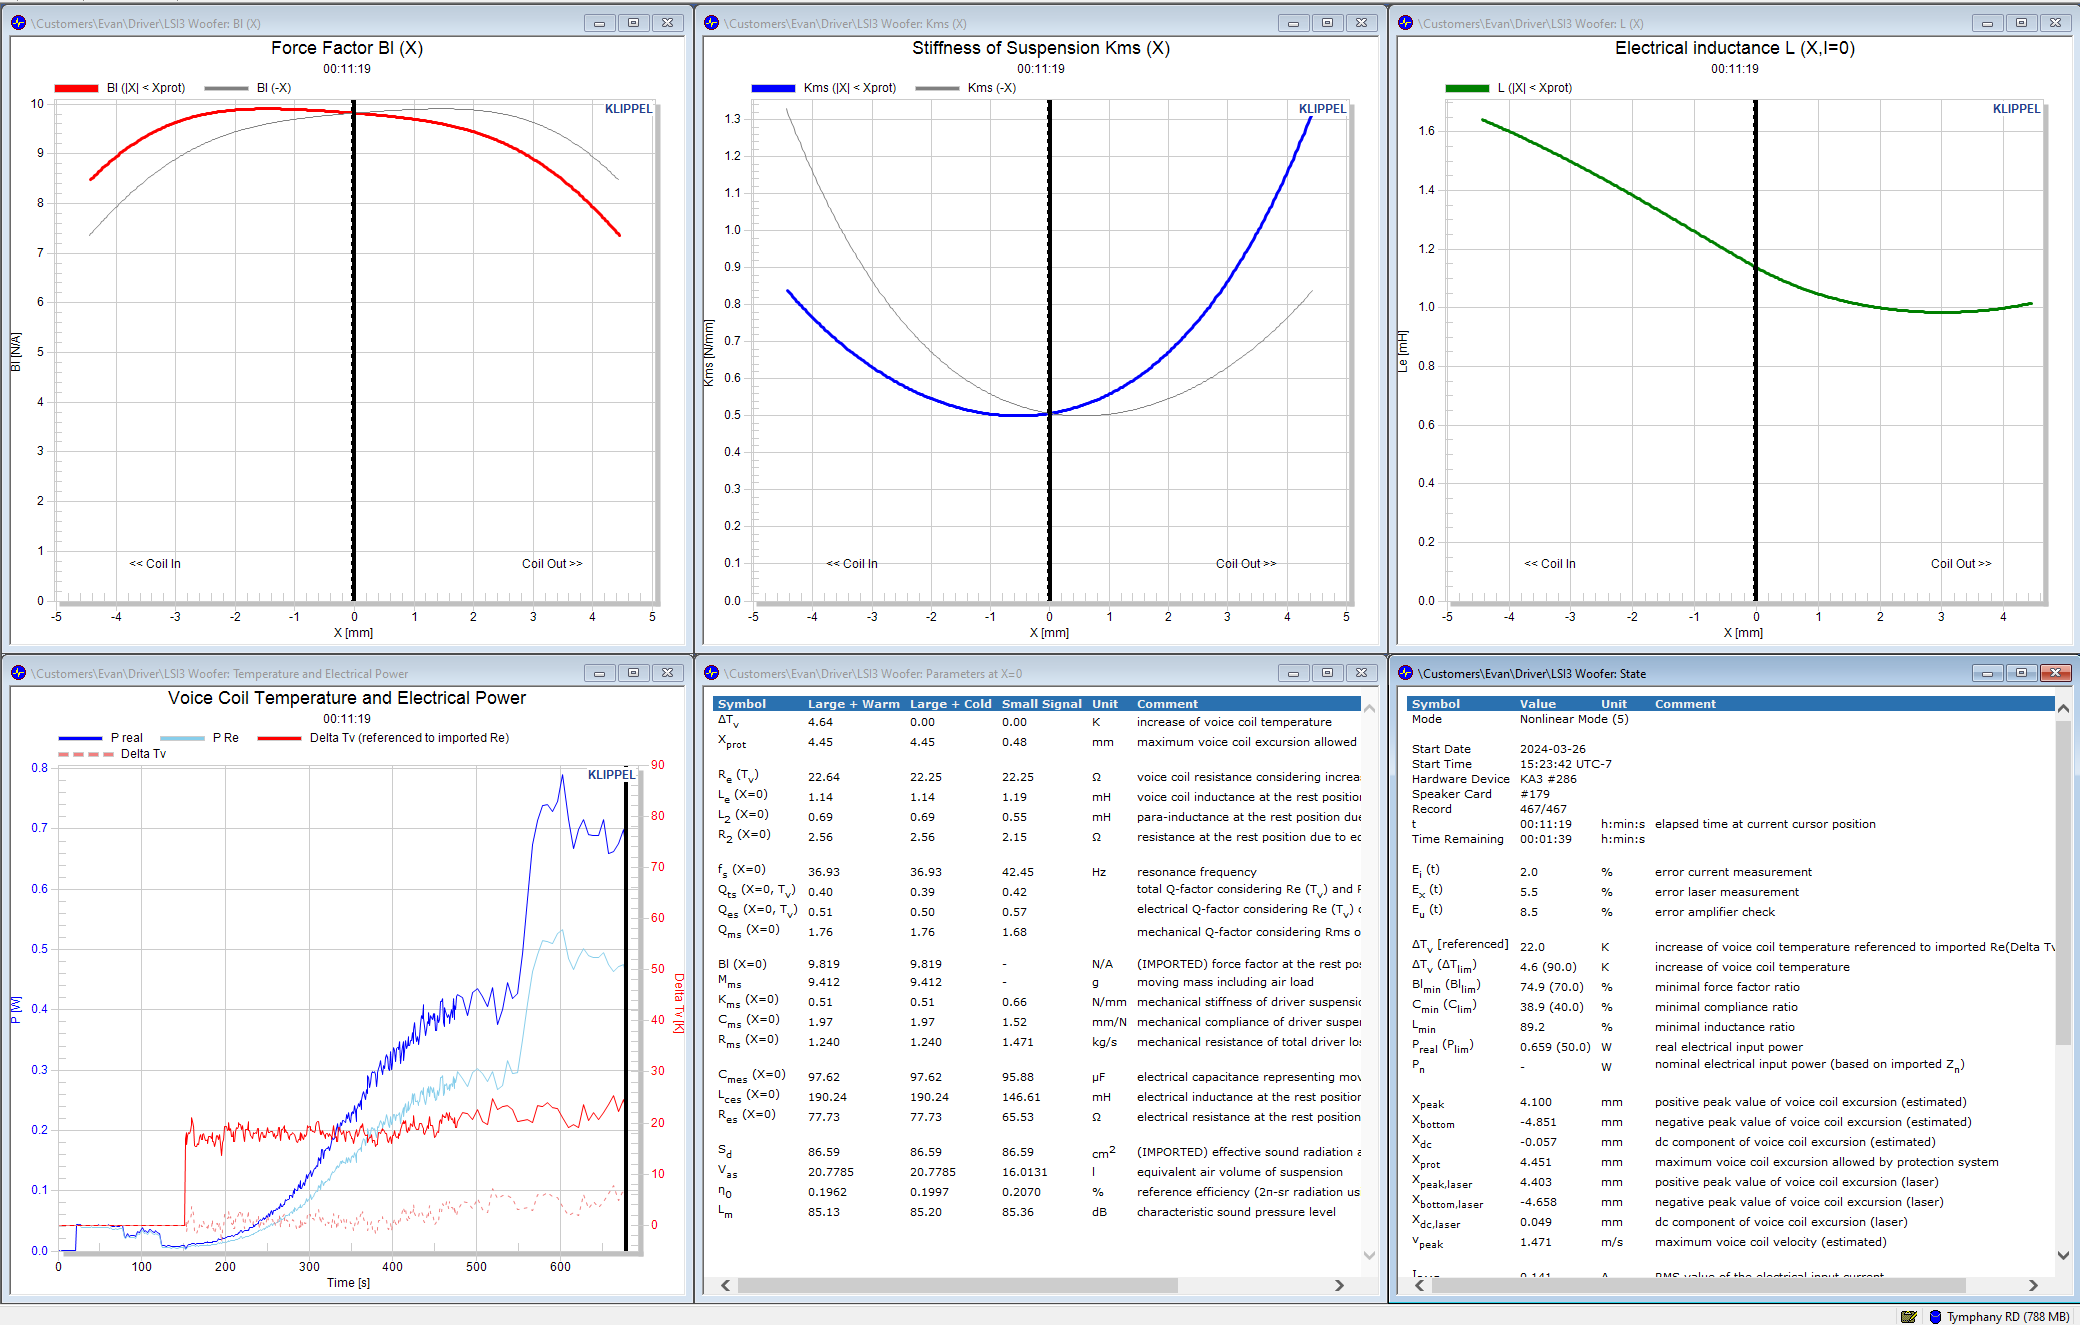Click the L (X) window's app icon

[x=1405, y=23]
